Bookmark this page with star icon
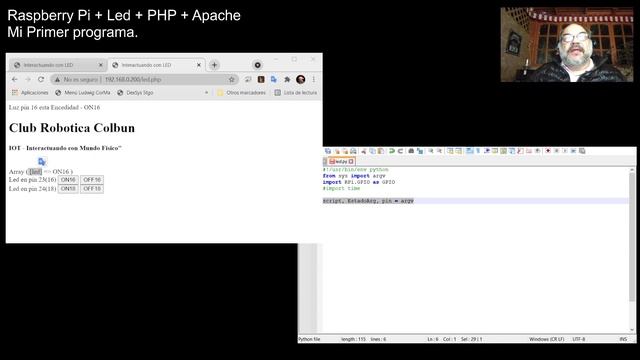The width and height of the screenshot is (640, 360). (x=231, y=80)
